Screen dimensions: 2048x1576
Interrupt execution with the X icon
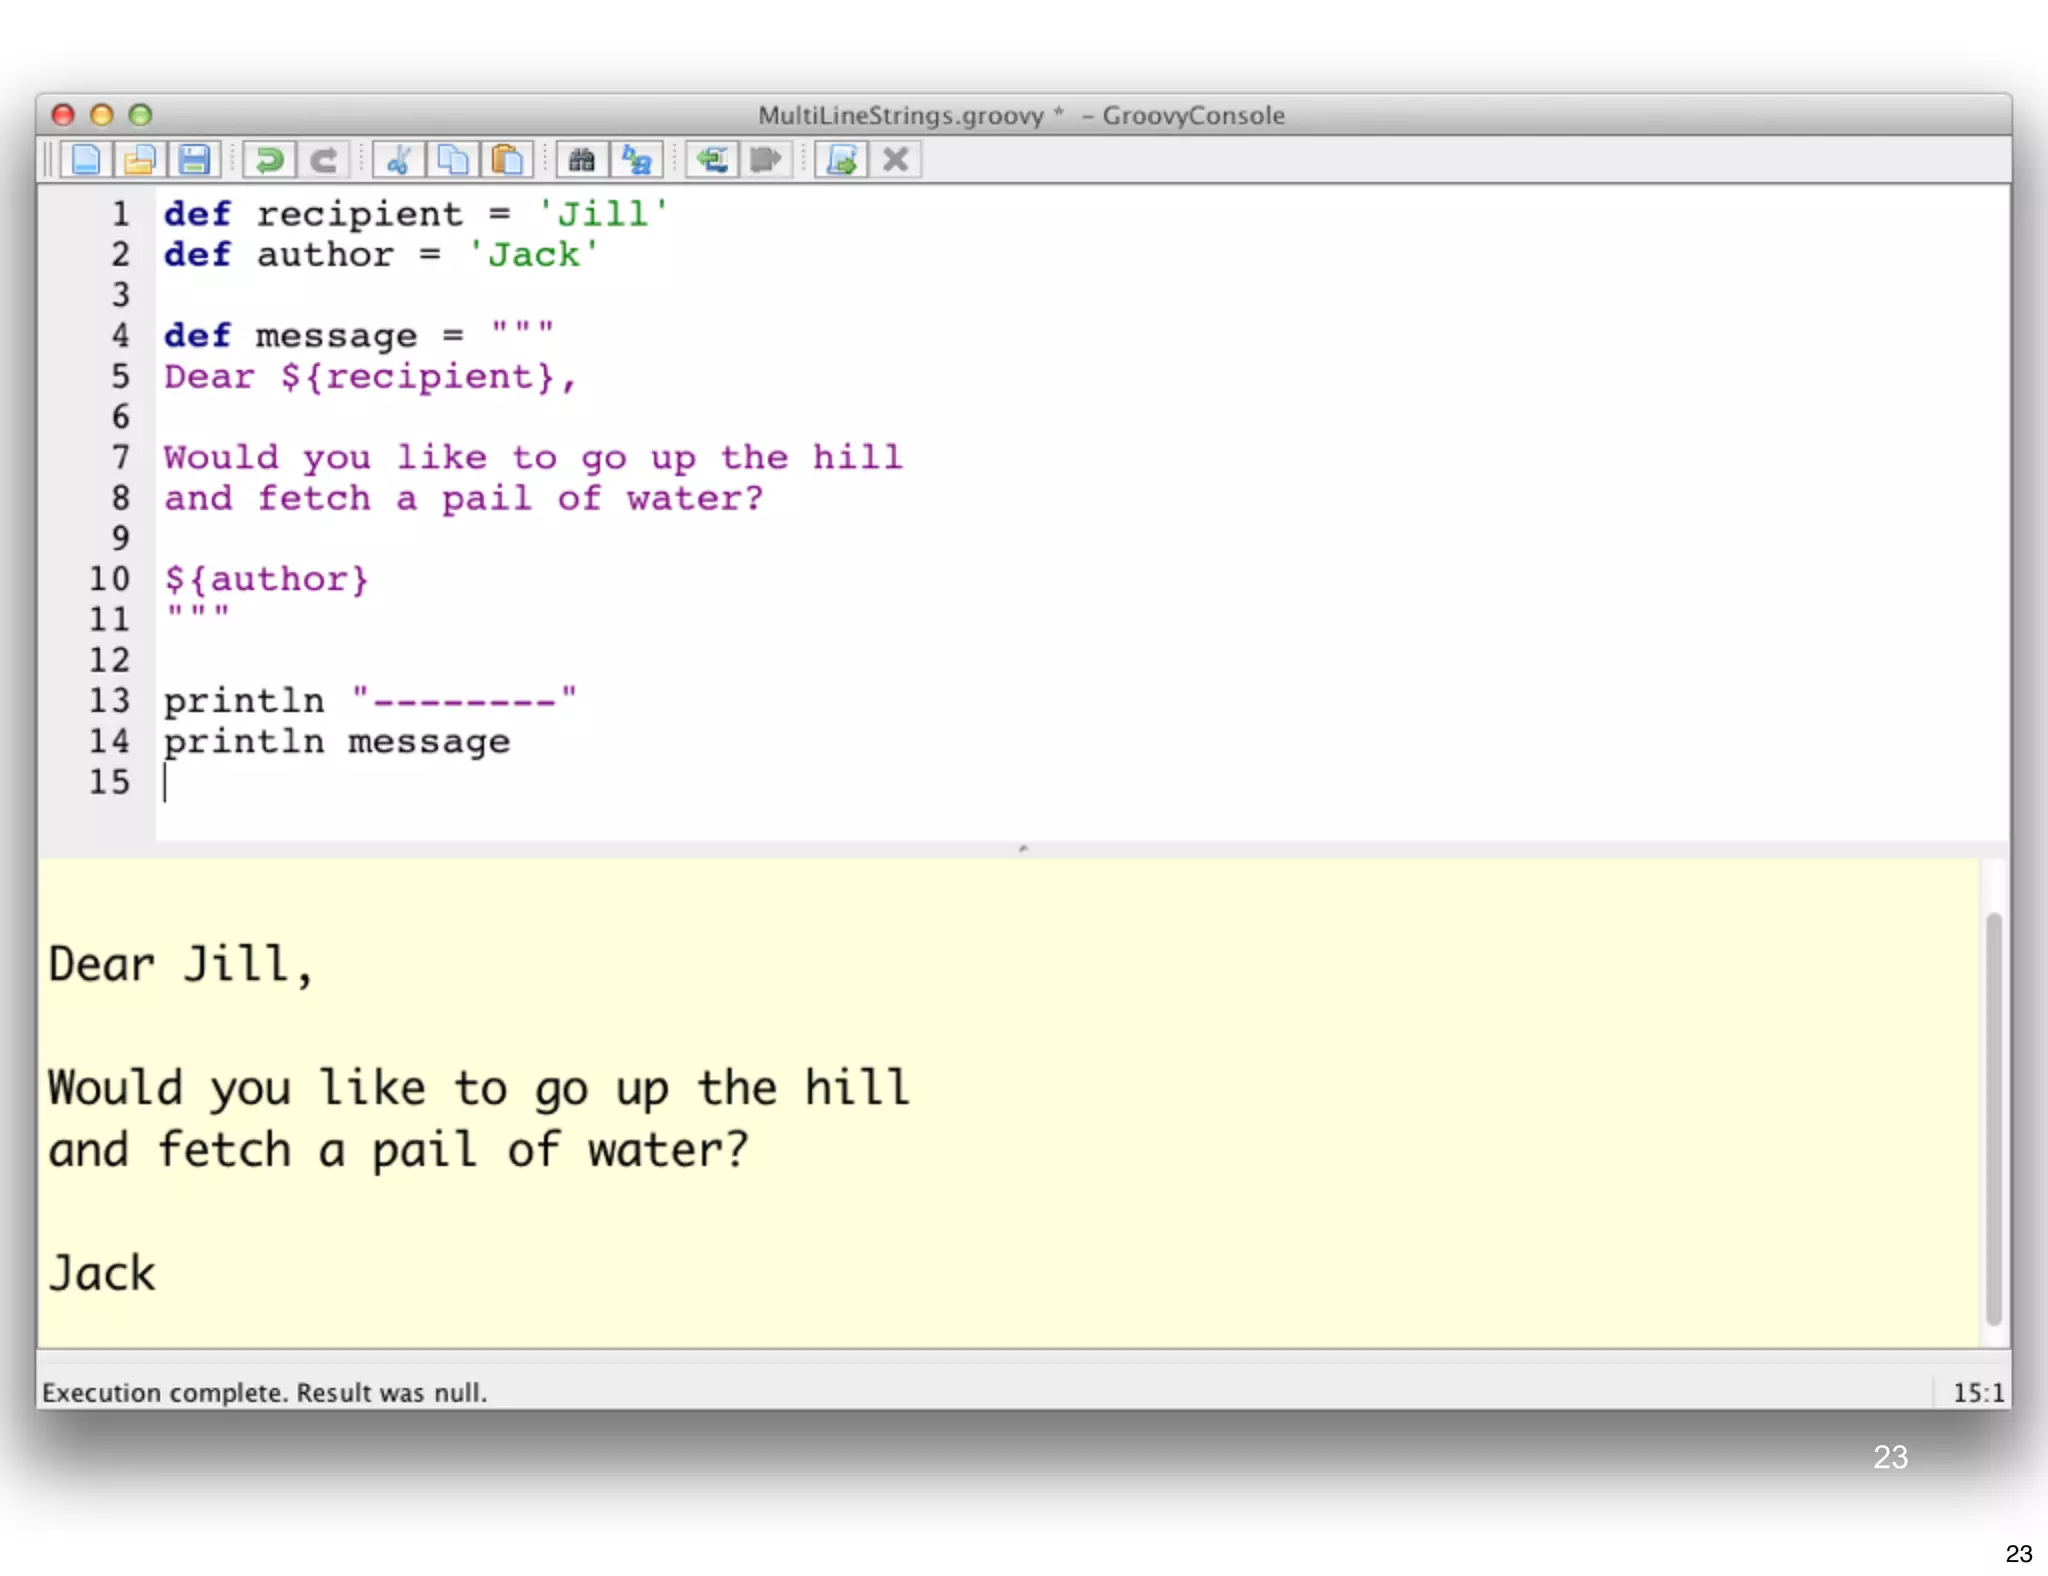[x=896, y=160]
